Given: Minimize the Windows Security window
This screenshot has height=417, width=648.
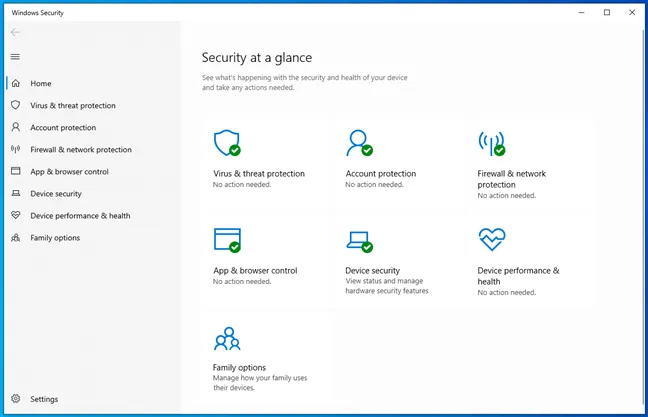Looking at the screenshot, I should coord(581,12).
